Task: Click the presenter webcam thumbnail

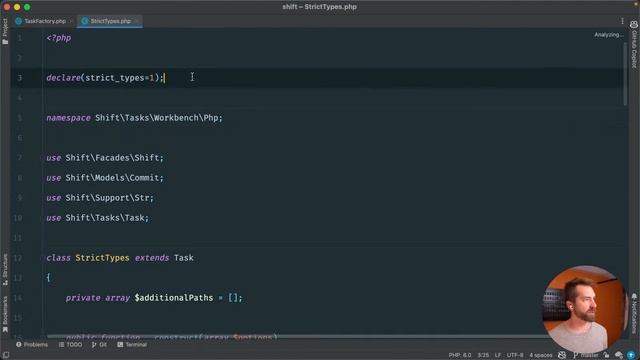Action: click(x=584, y=309)
